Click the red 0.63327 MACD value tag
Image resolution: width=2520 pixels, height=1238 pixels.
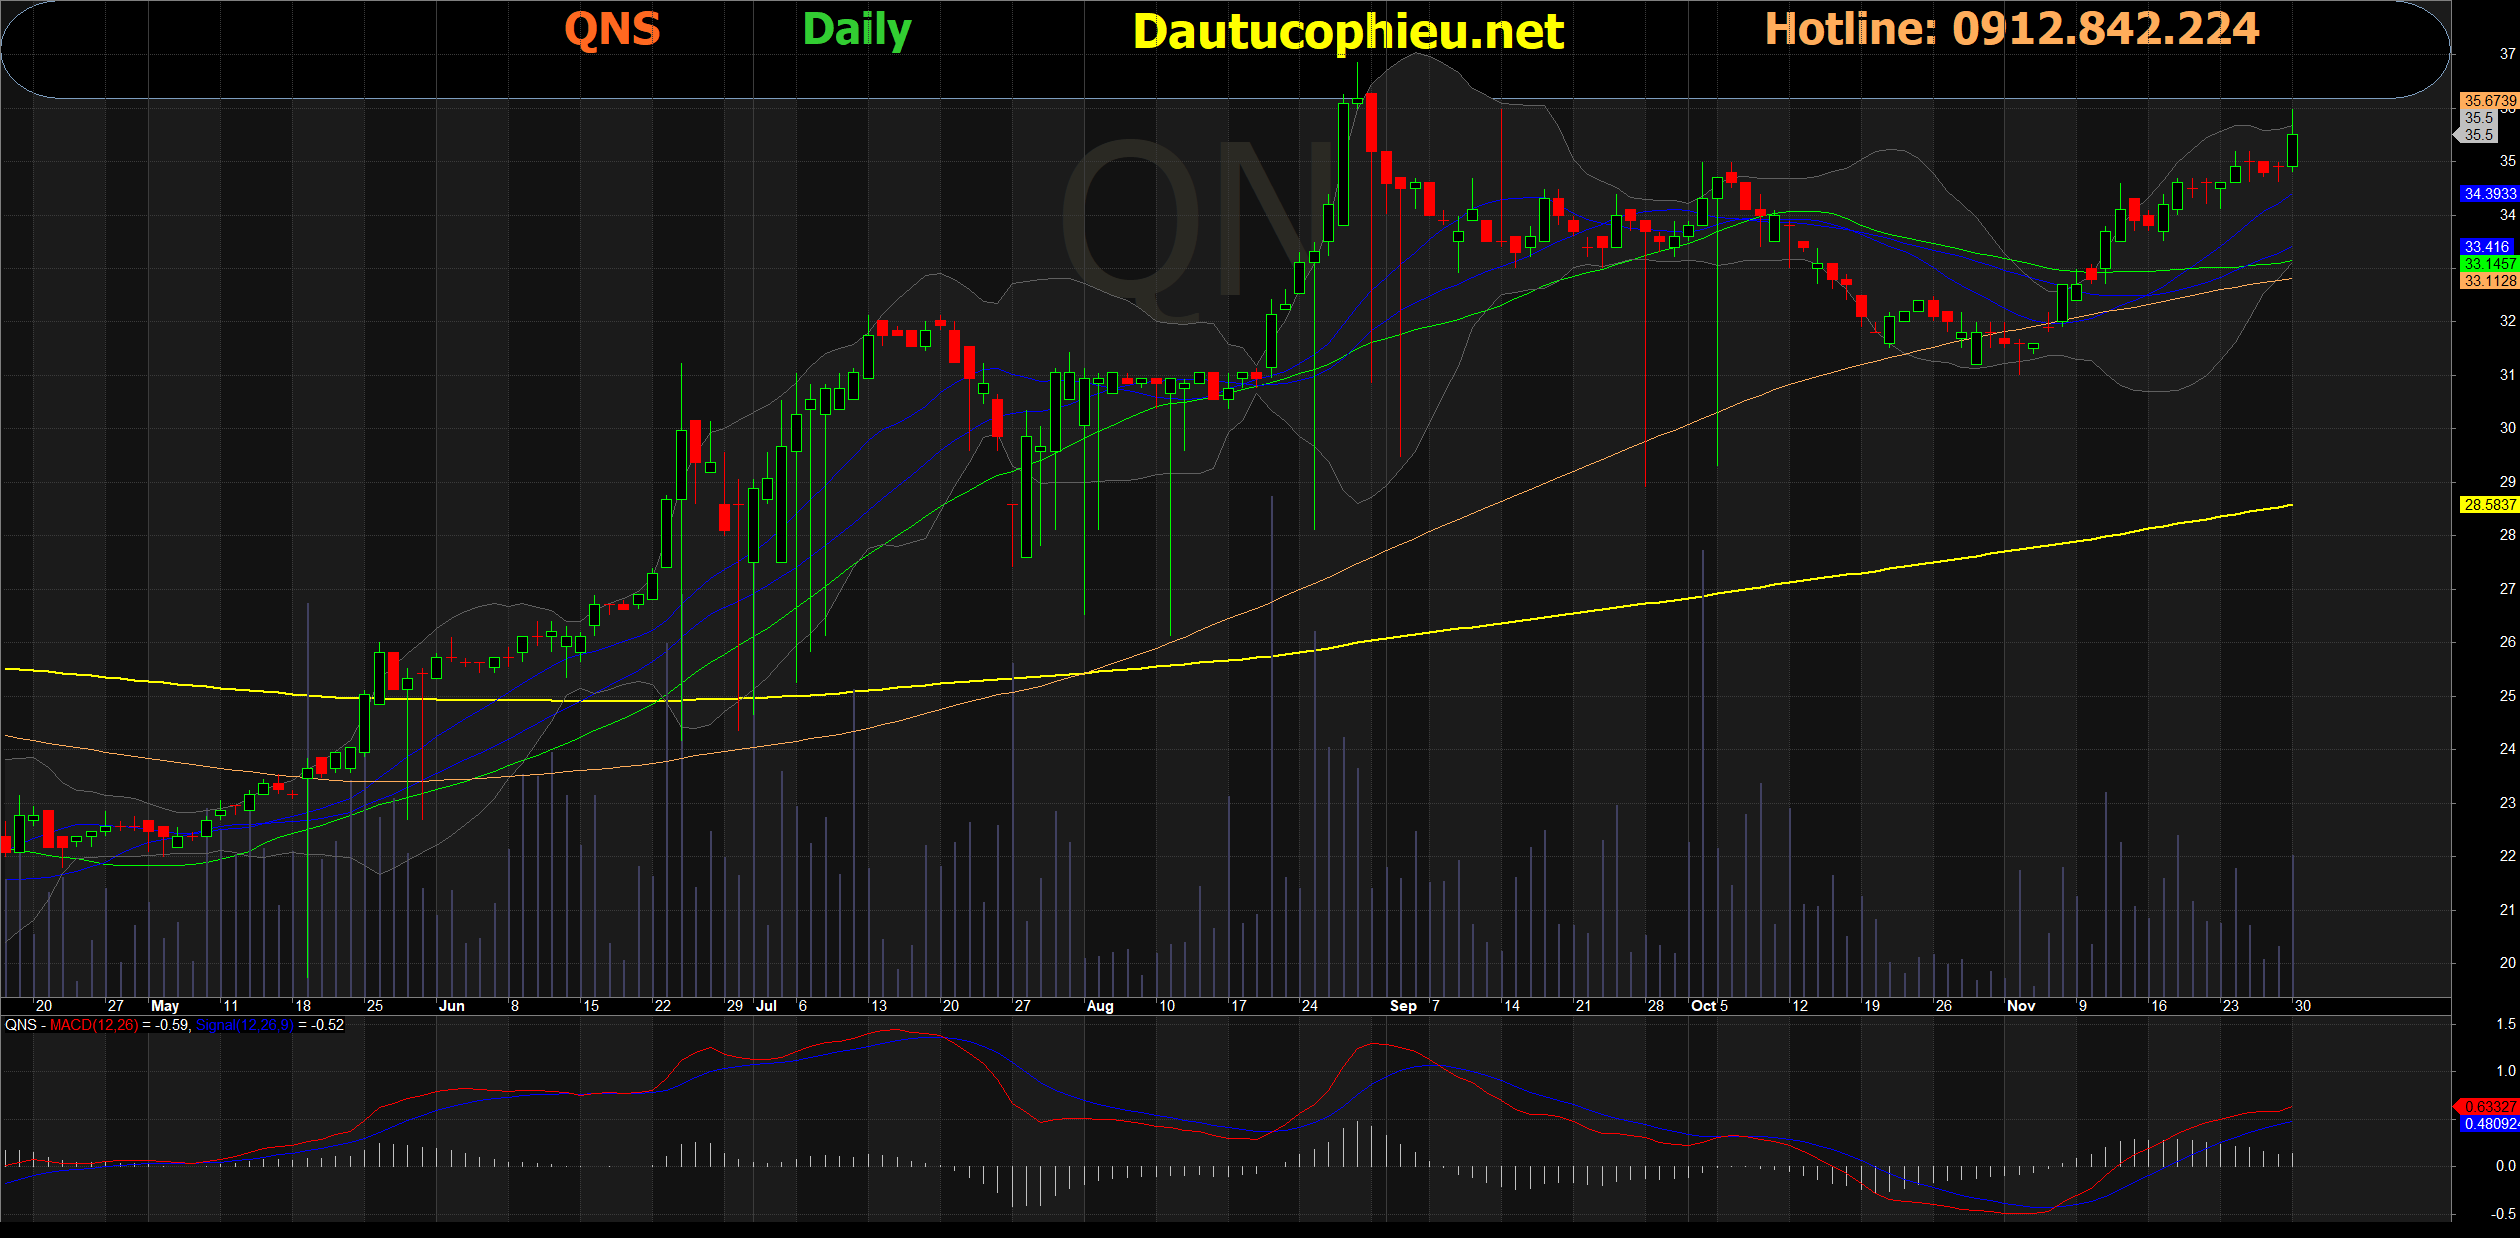[x=2488, y=1106]
